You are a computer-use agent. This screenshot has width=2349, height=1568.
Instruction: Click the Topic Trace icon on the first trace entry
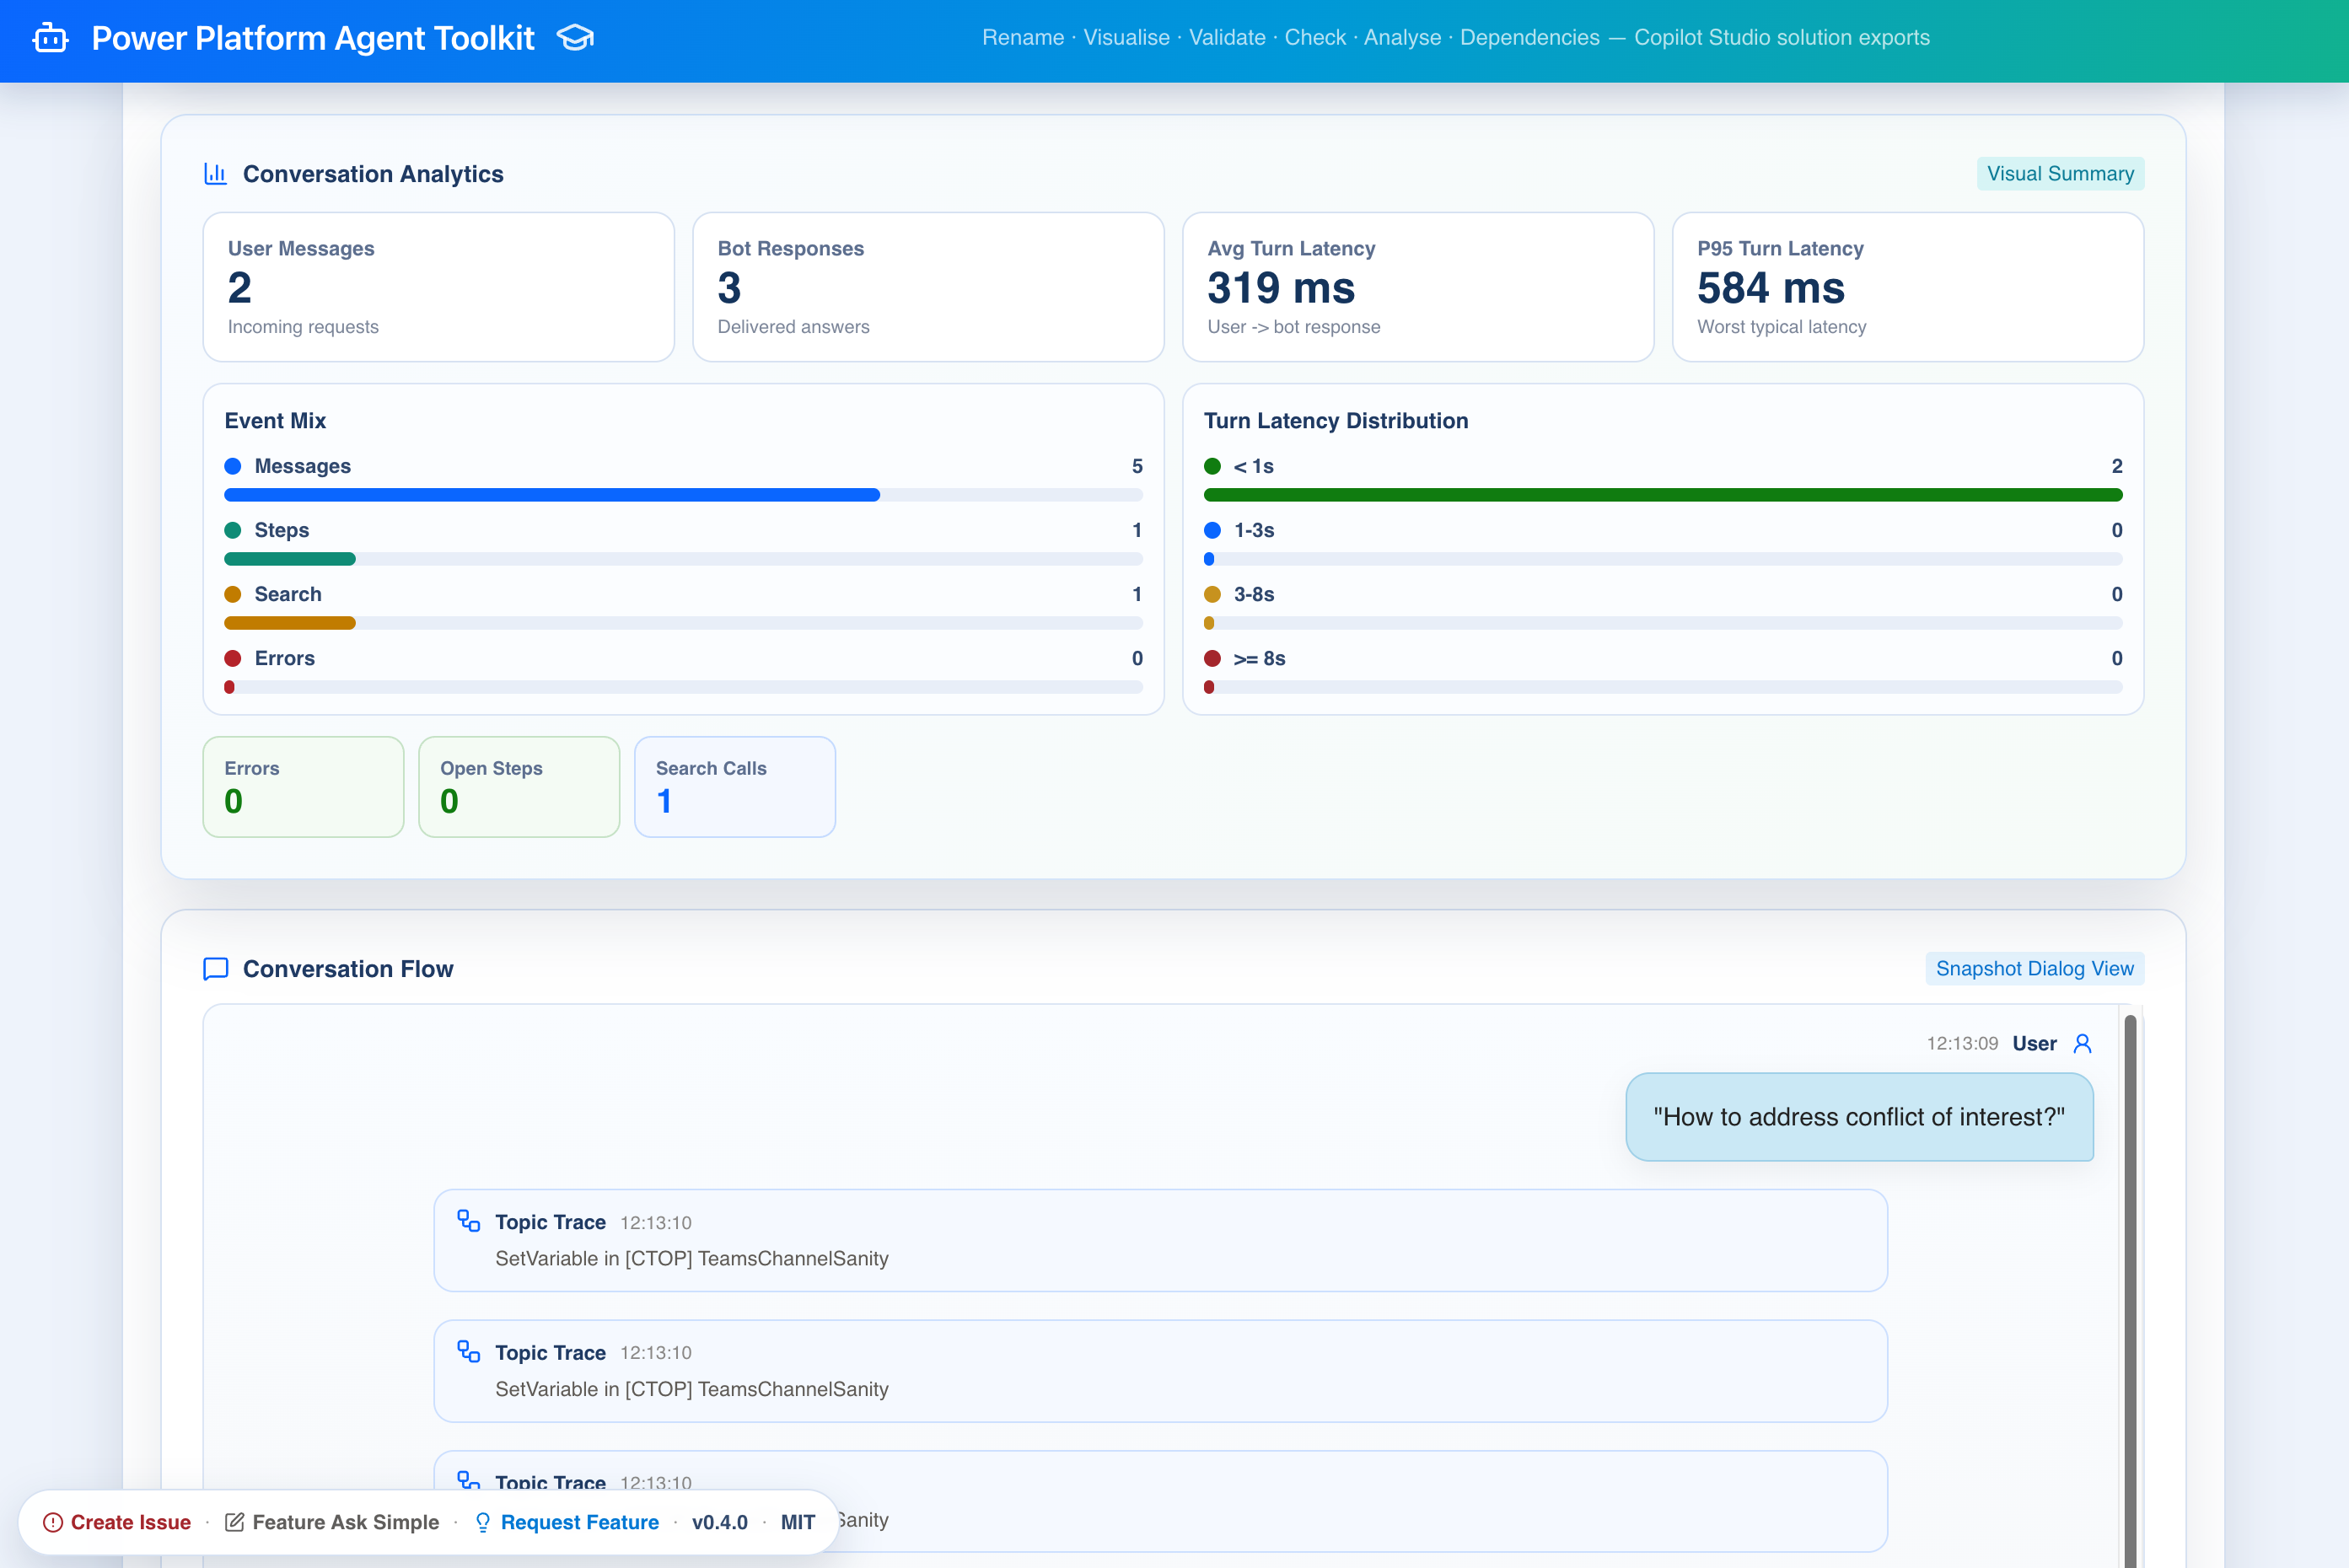point(467,1221)
